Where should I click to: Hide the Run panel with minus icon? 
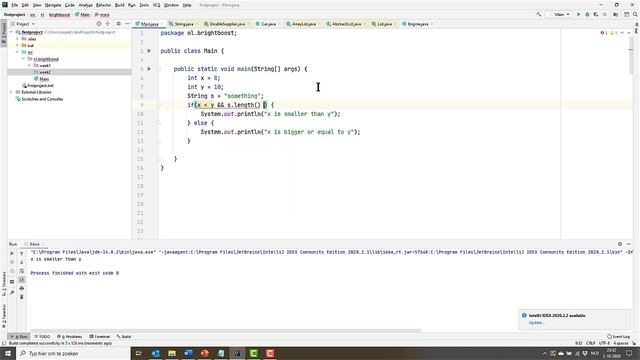pyautogui.click(x=629, y=244)
